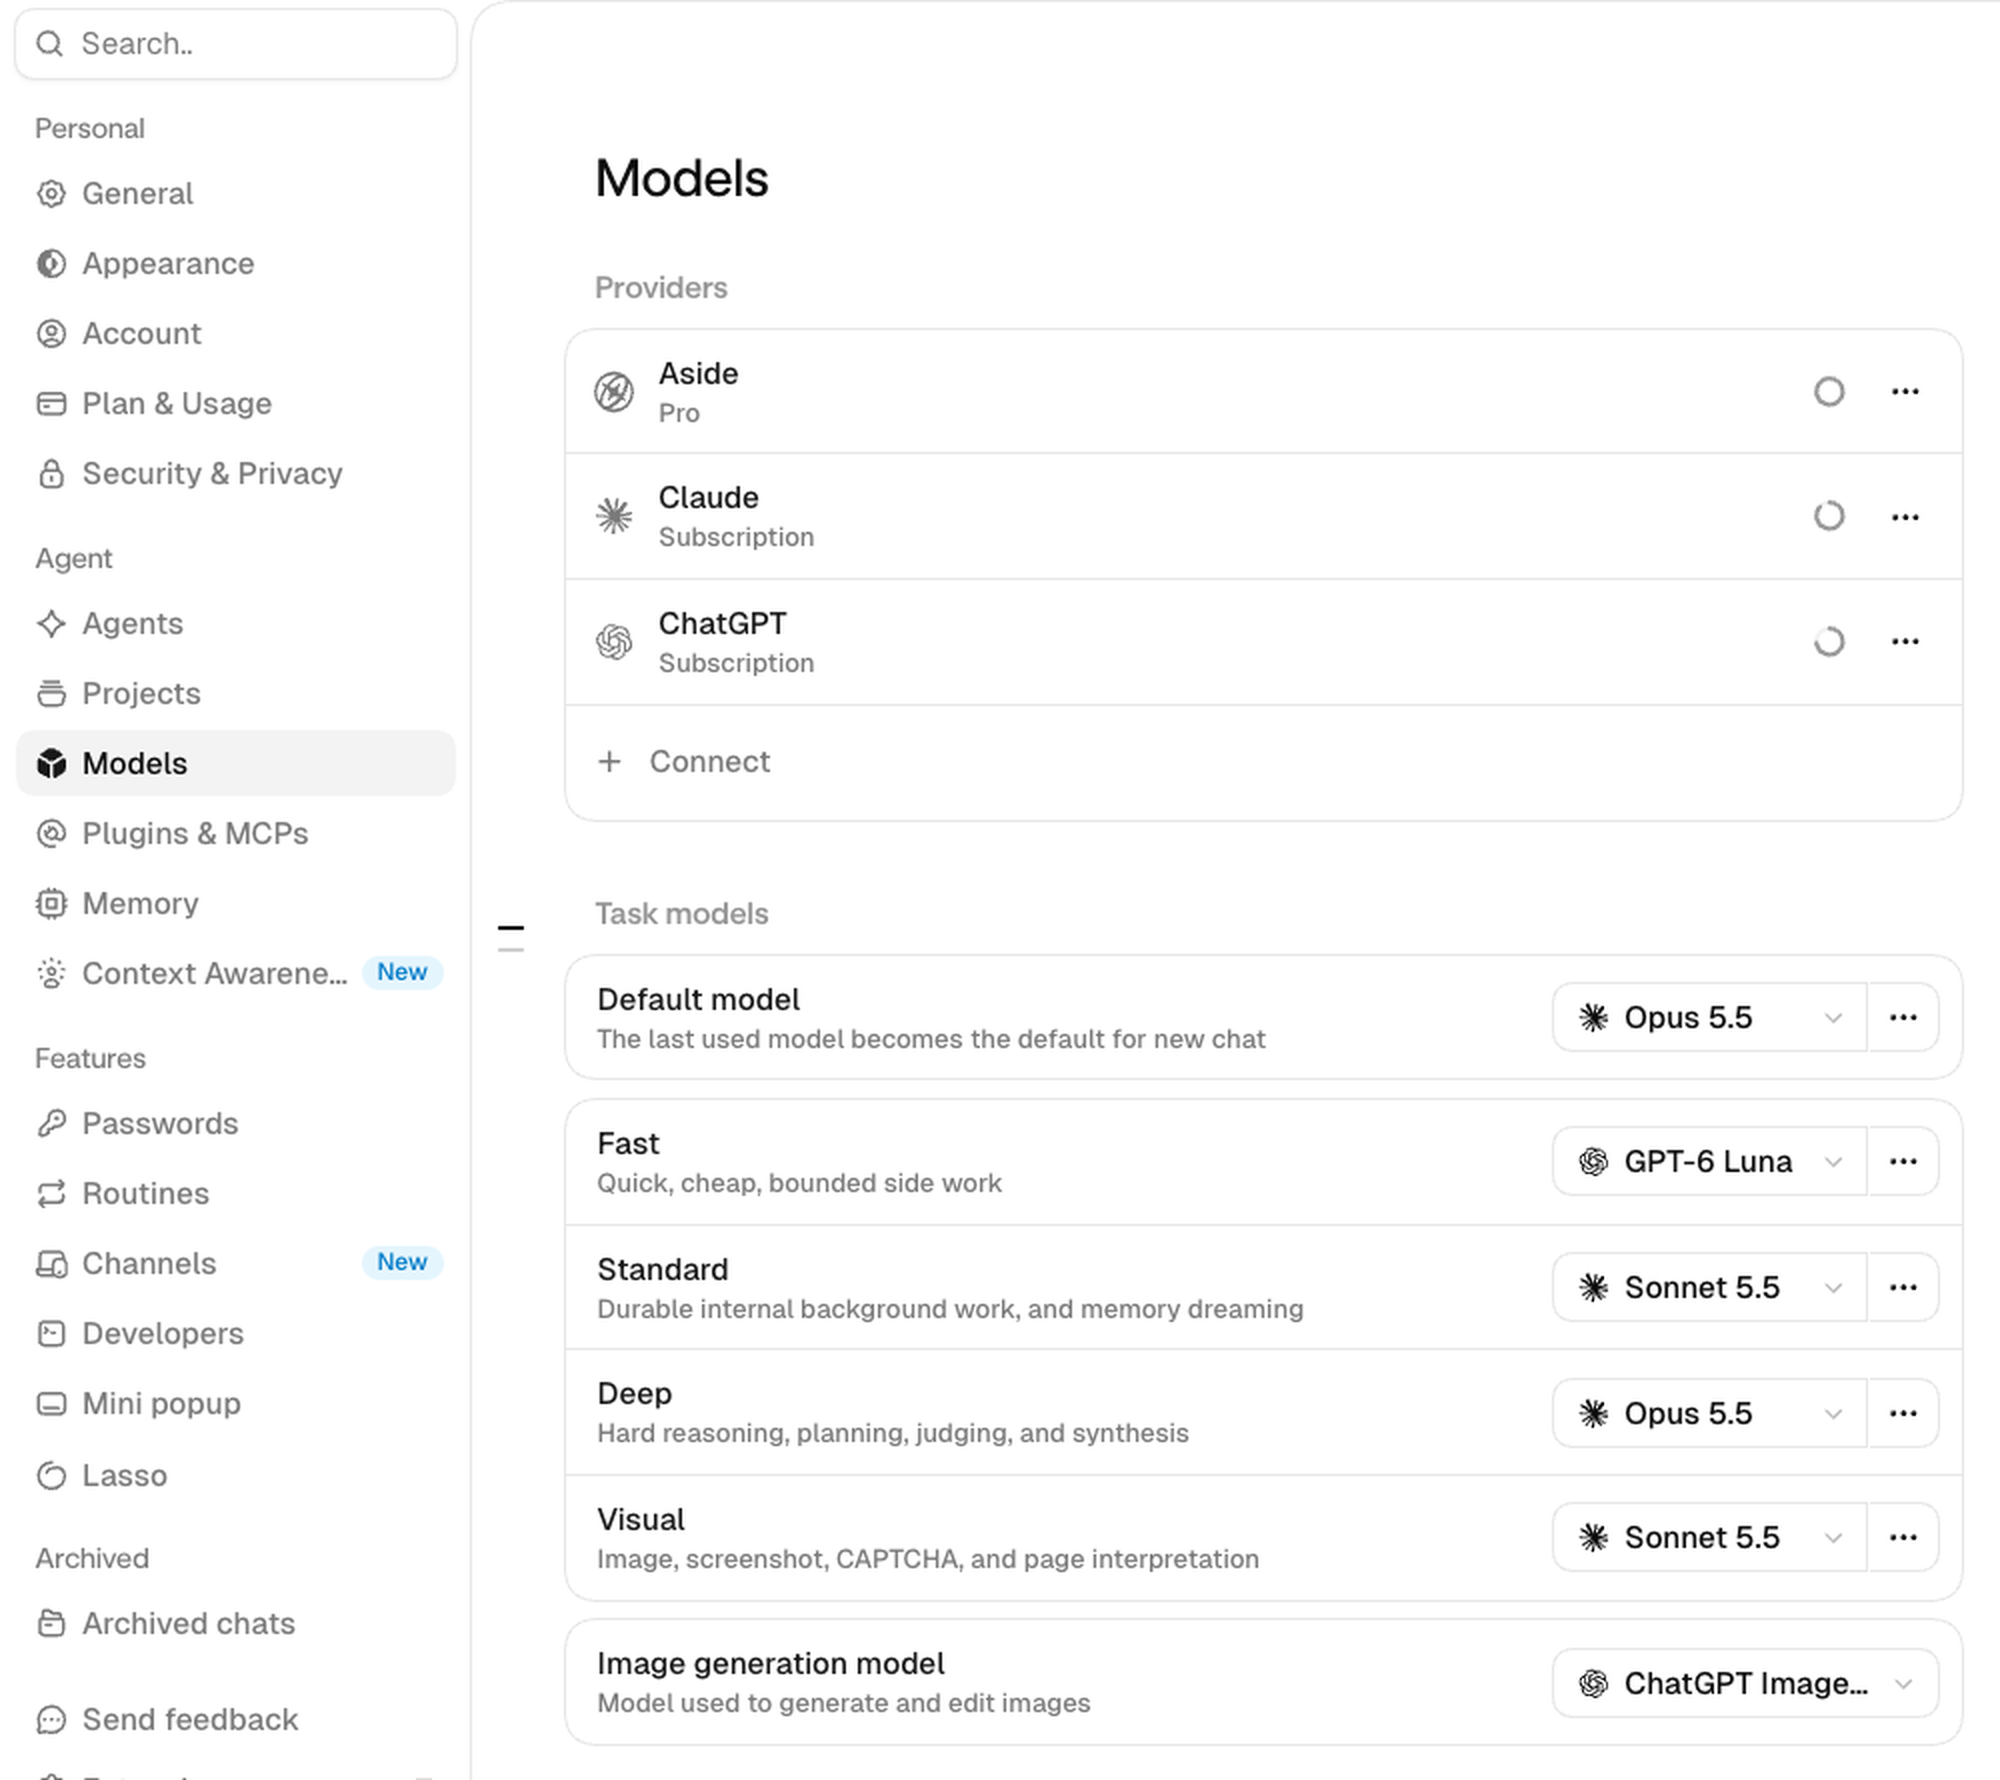Open the ellipsis menu for Fast model
The height and width of the screenshot is (1780, 2000).
click(1903, 1161)
